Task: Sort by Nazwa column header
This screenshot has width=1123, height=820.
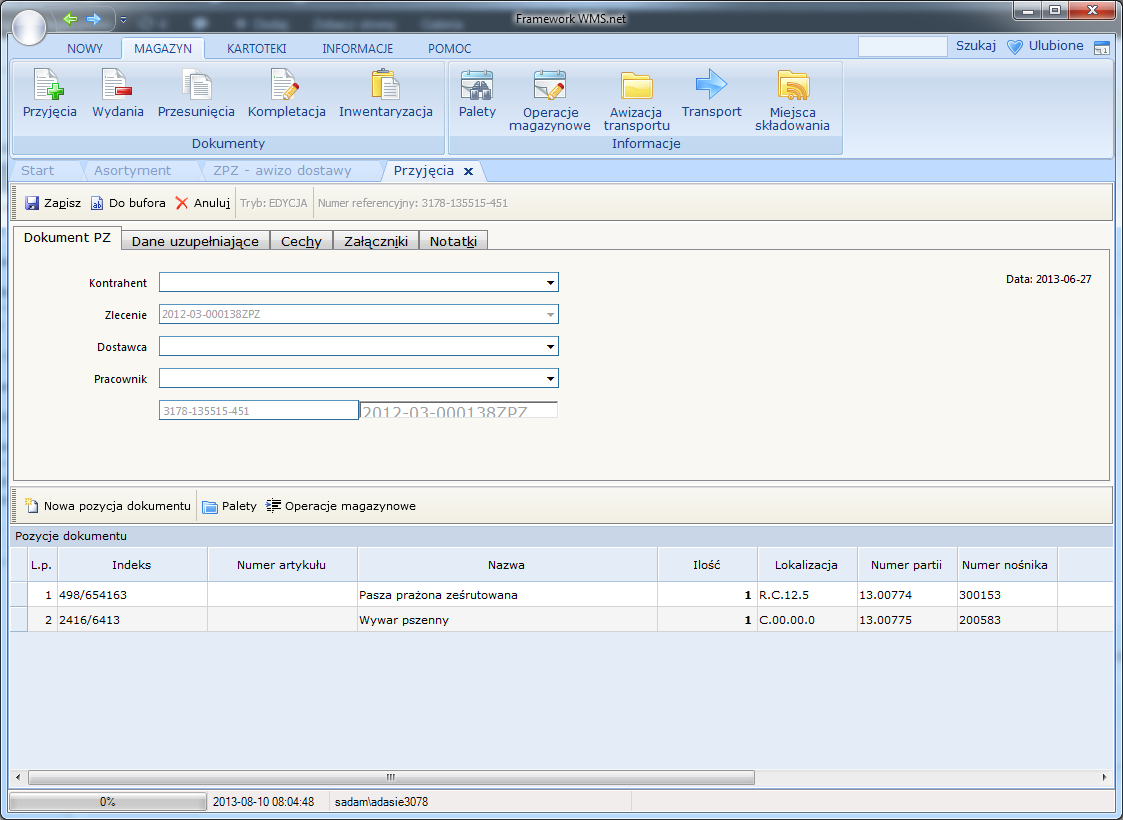Action: click(x=507, y=565)
